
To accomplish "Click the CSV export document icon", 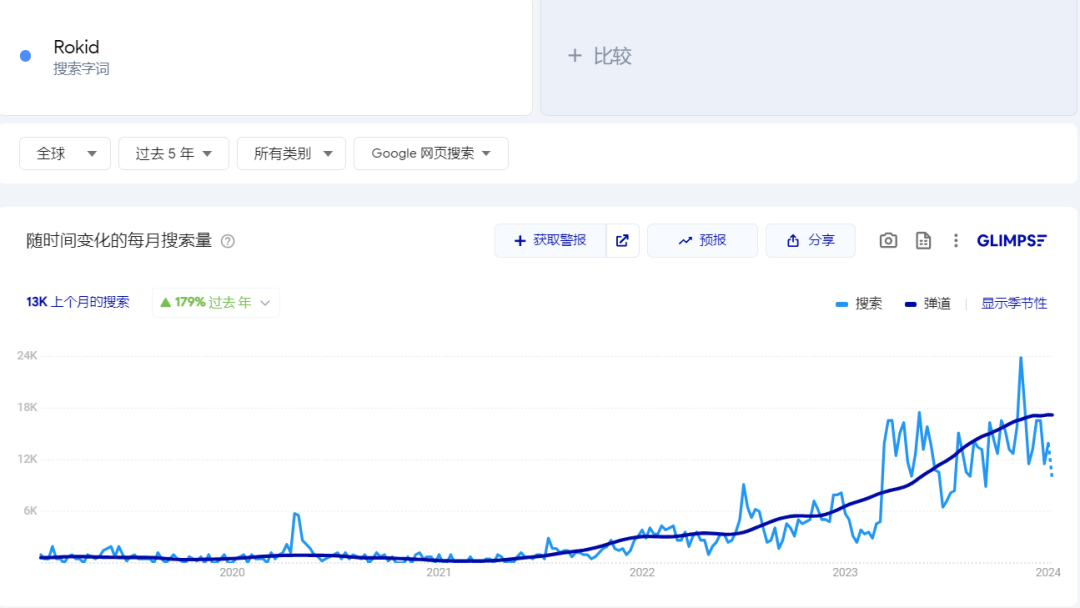I will (923, 240).
